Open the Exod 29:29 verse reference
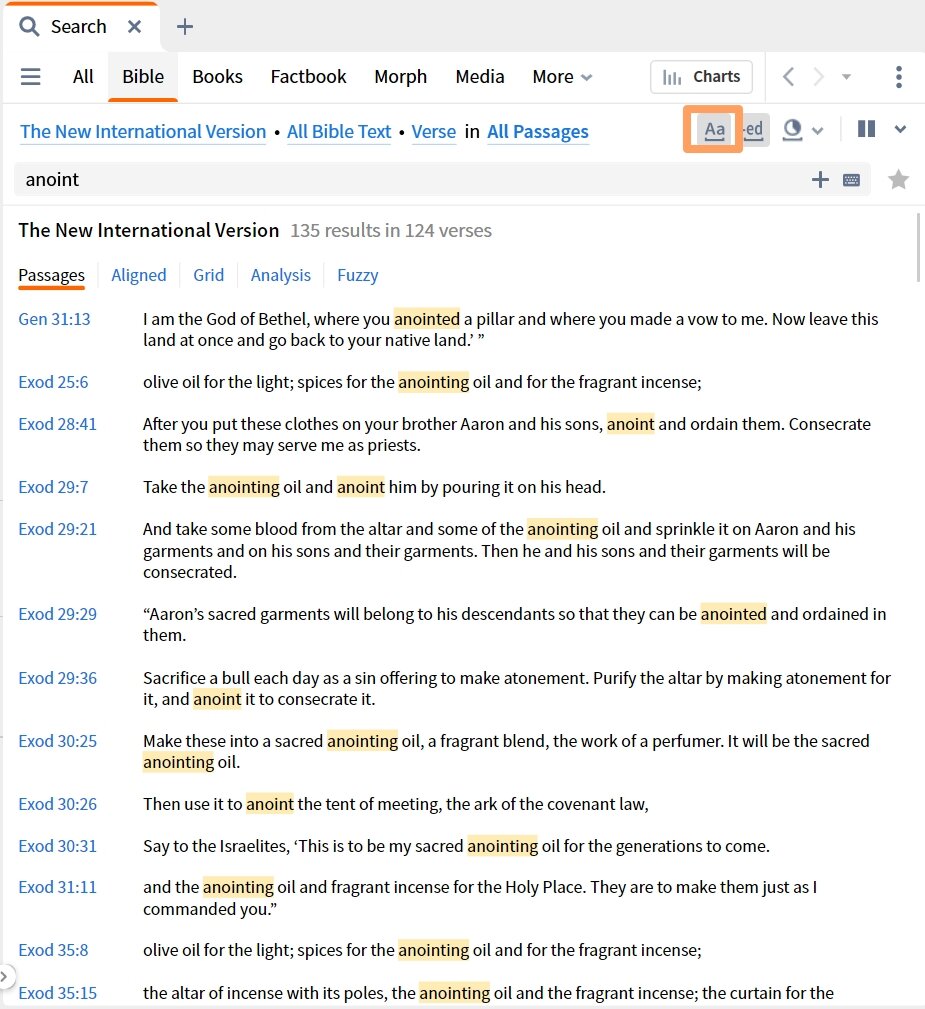Screen dimensions: 925x1009 [x=57, y=614]
